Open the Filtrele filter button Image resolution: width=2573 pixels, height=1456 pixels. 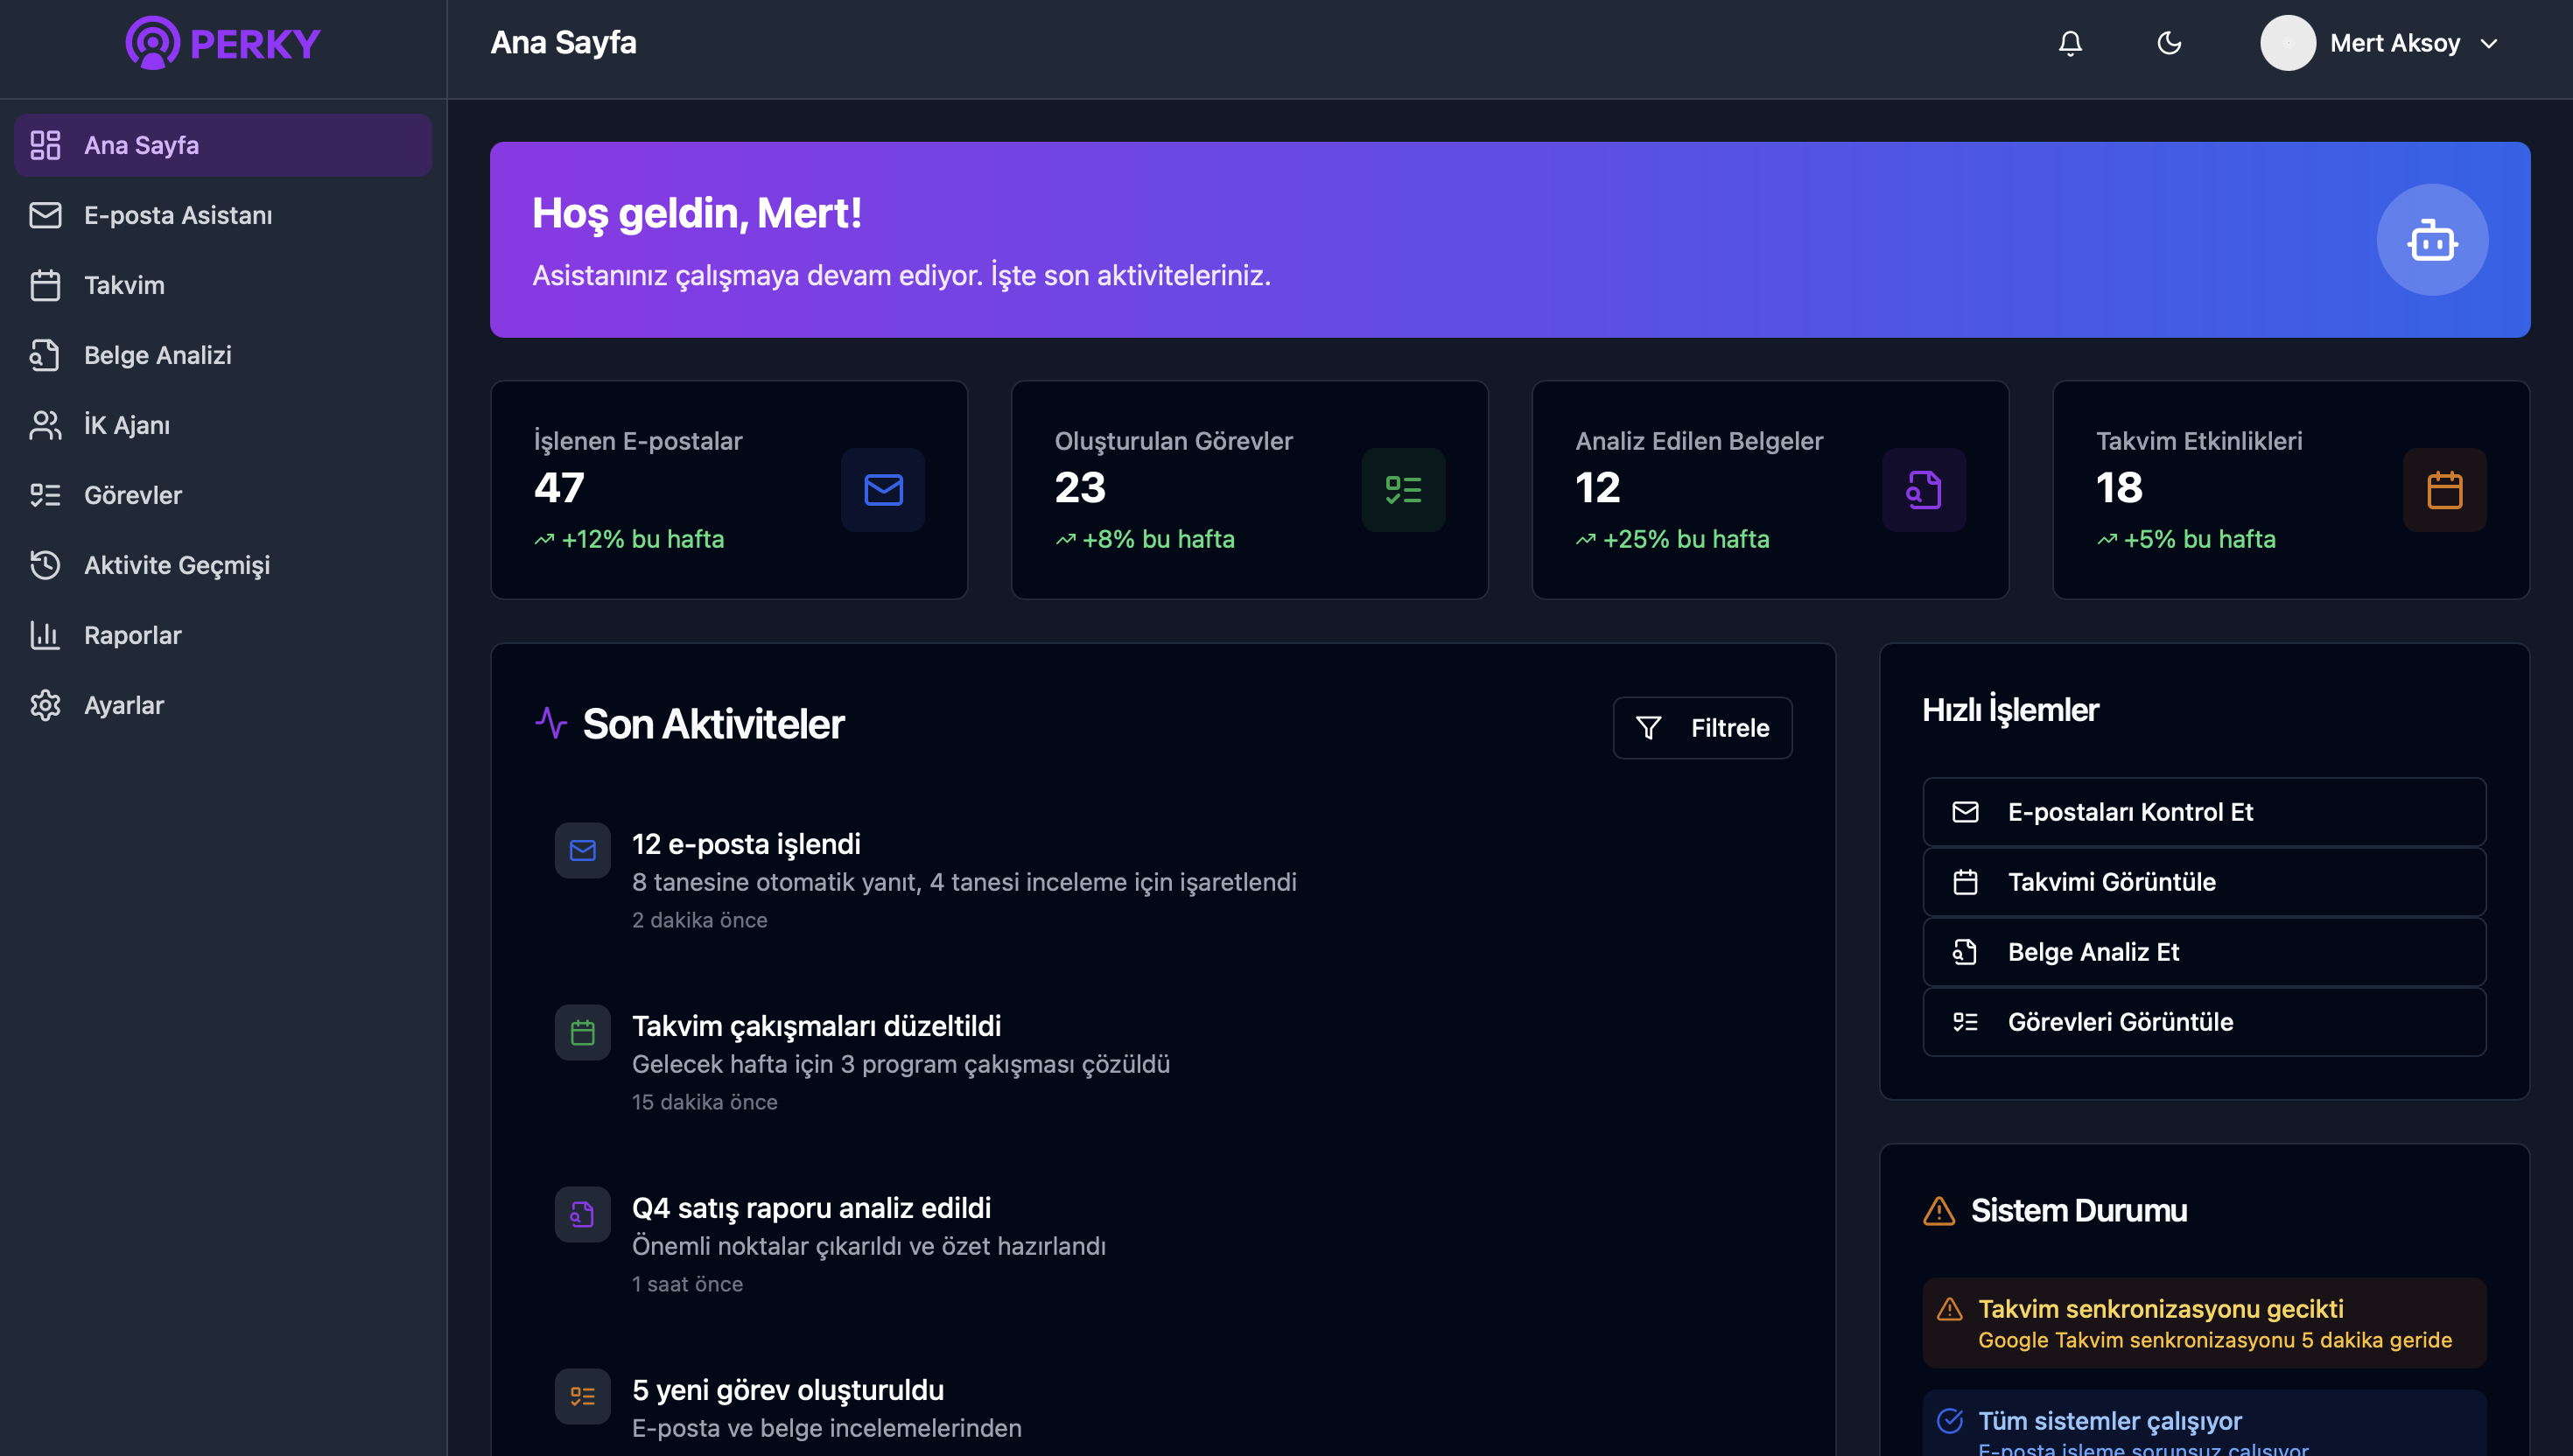(x=1702, y=728)
